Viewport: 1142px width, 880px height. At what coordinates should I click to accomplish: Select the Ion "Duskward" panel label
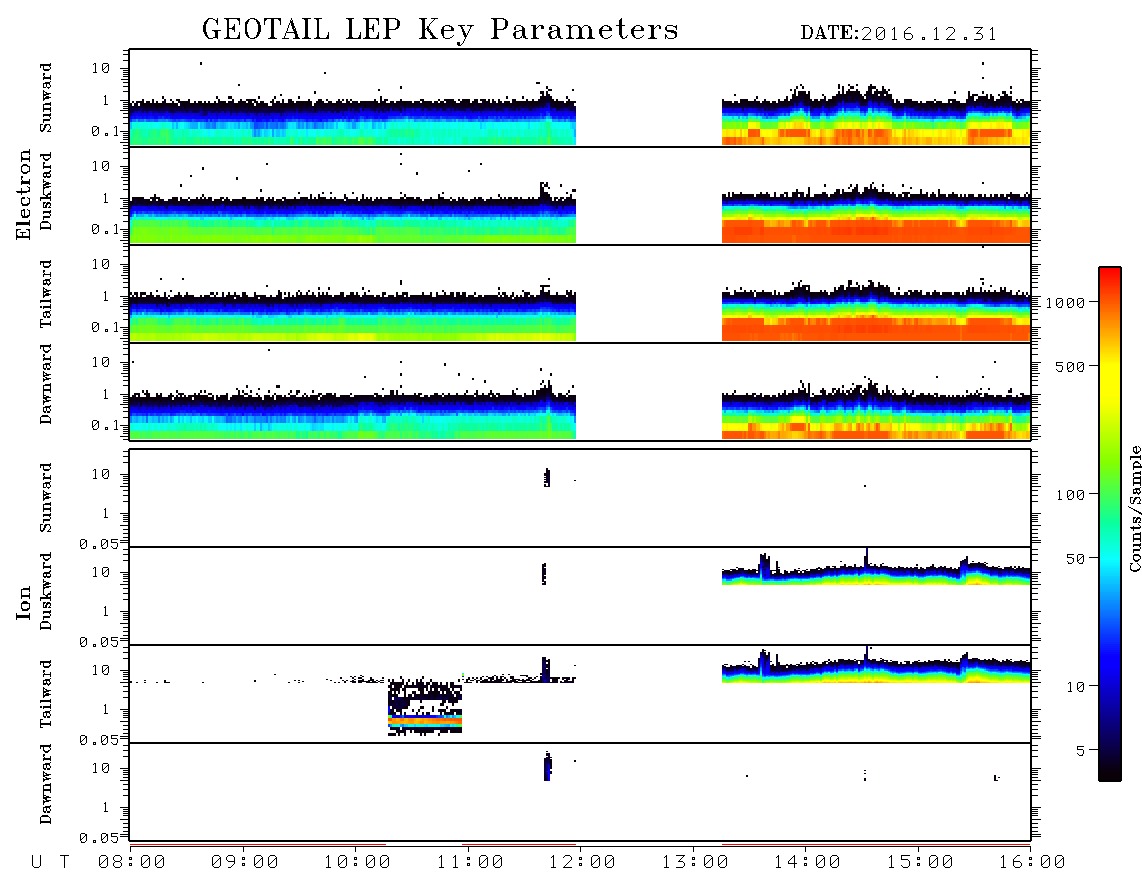coord(46,591)
